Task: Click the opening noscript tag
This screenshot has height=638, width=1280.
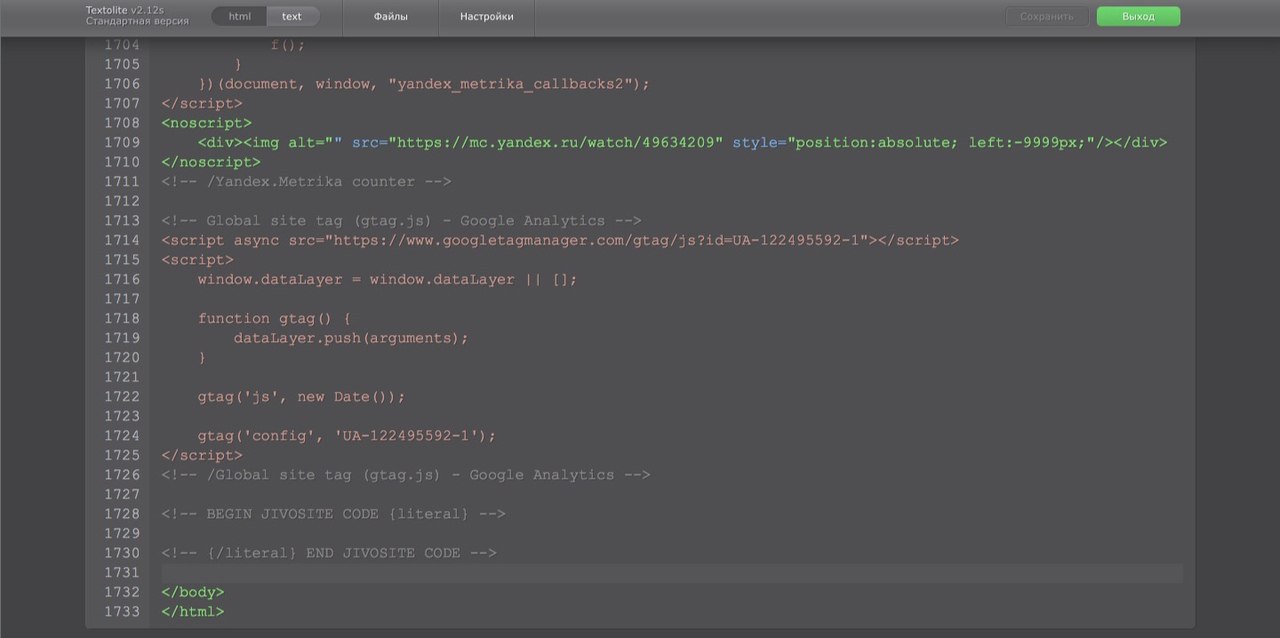Action: point(206,123)
